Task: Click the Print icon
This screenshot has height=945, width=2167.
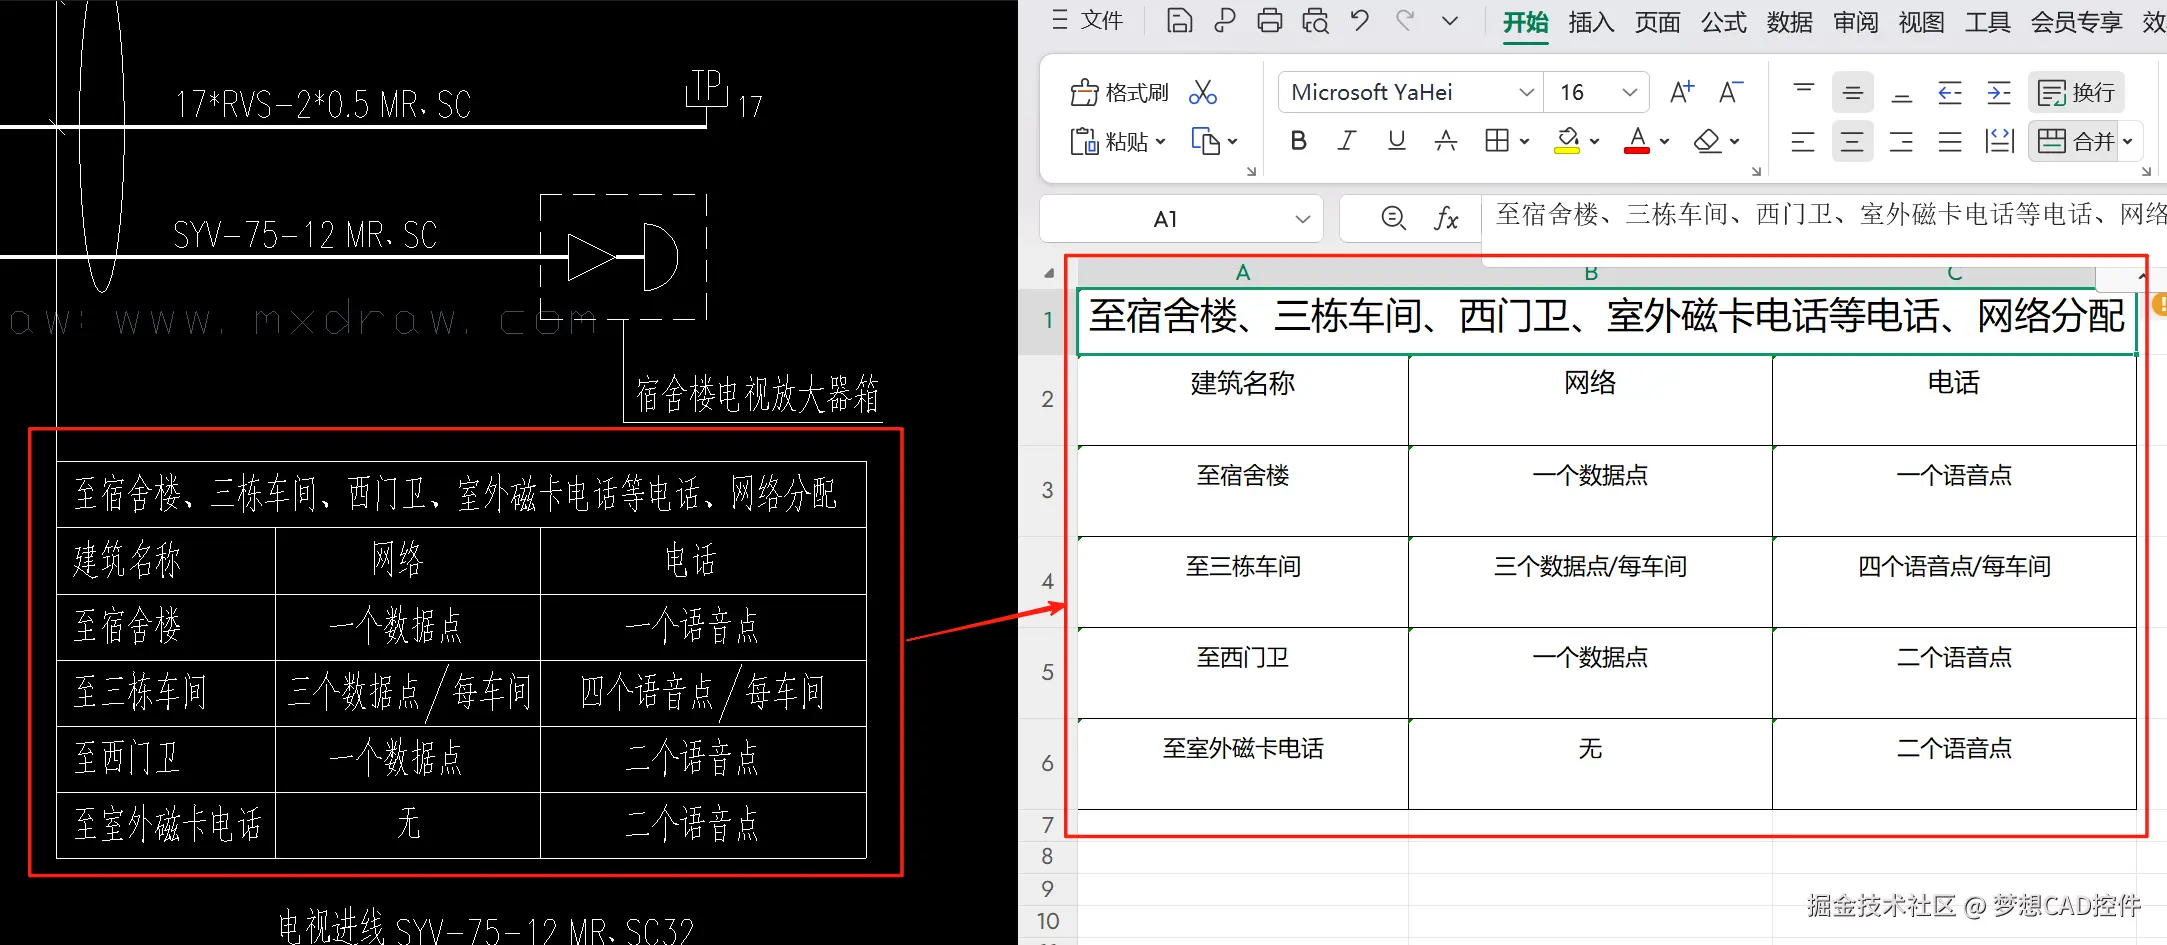Action: pyautogui.click(x=1269, y=21)
